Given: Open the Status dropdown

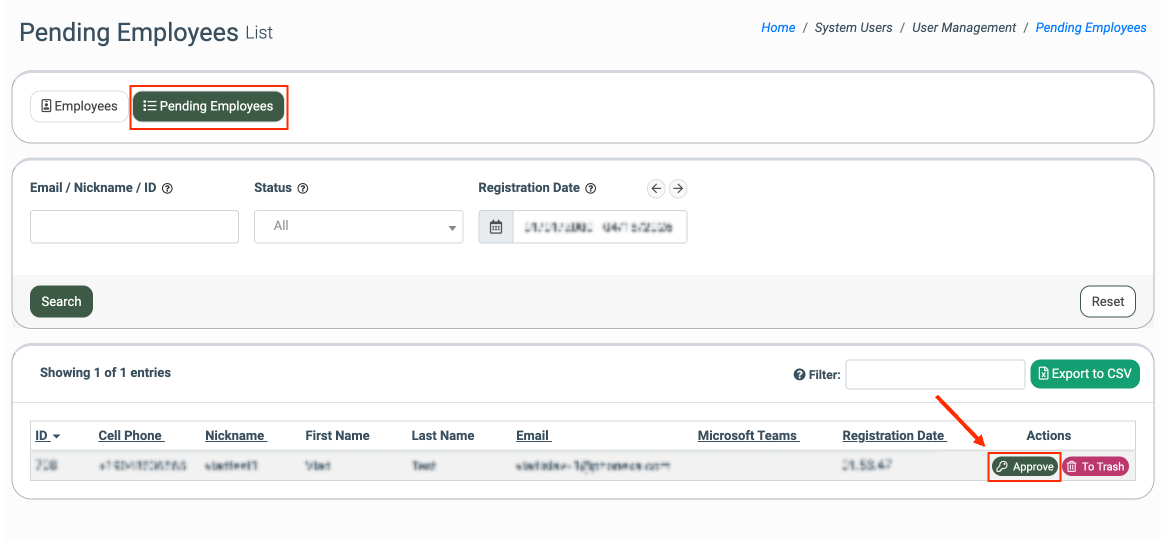Looking at the screenshot, I should click(358, 227).
